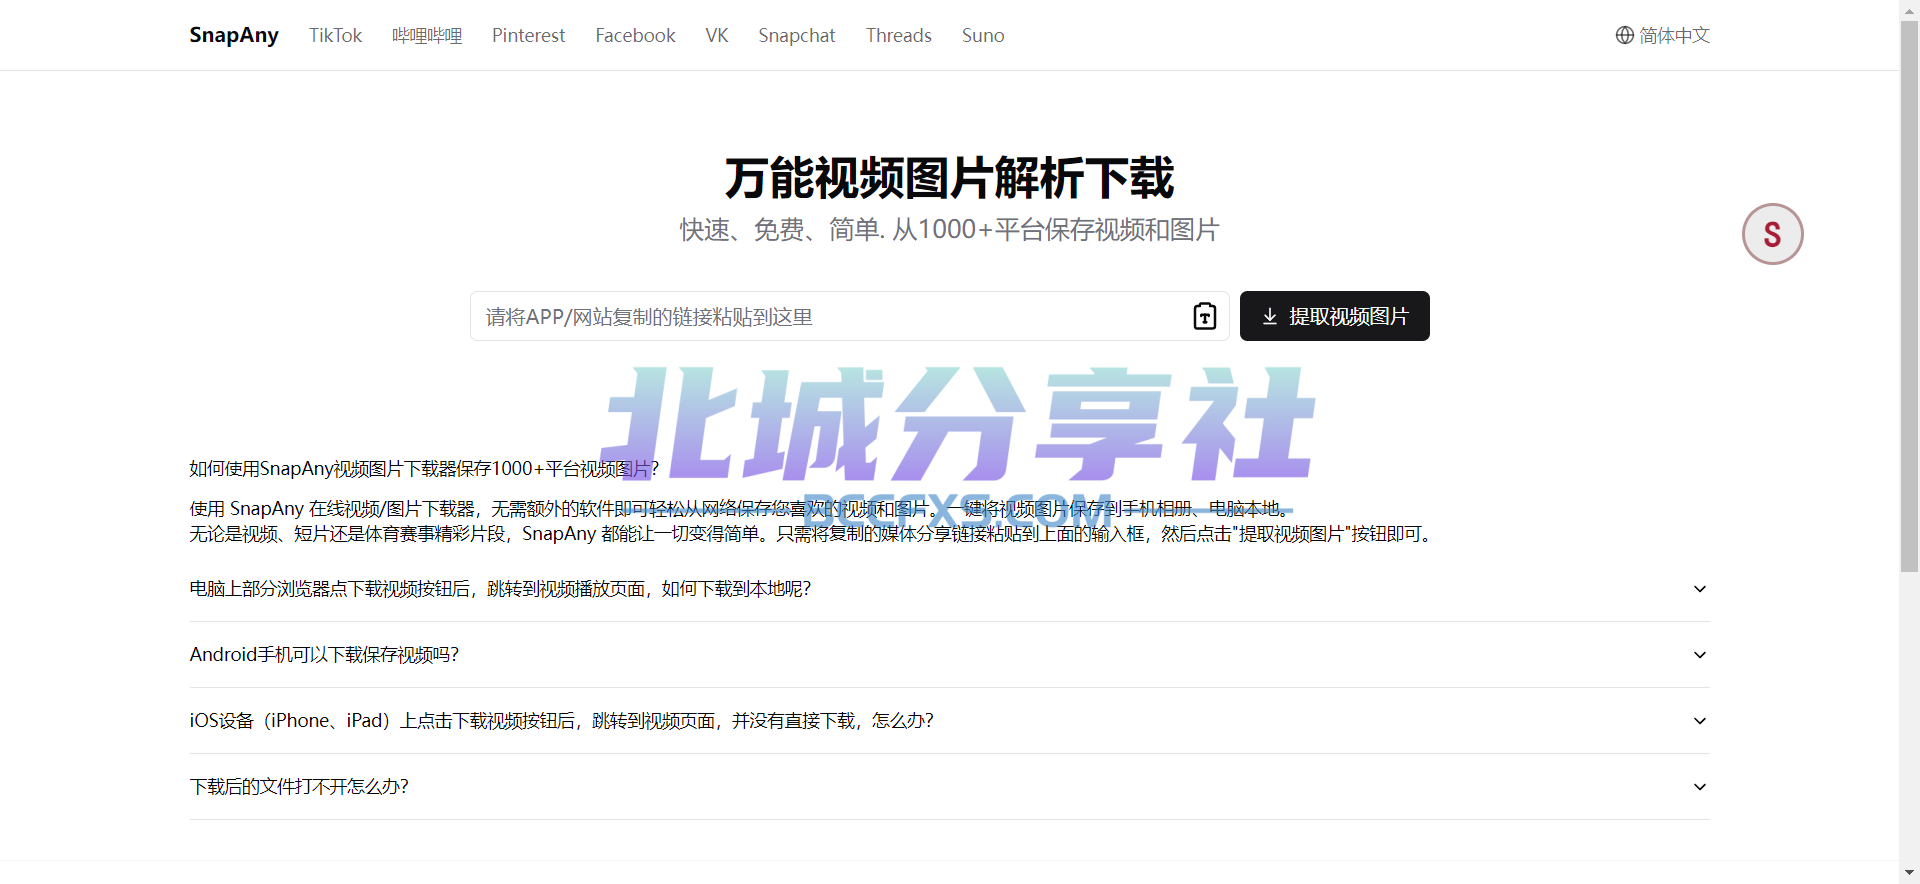Open Snapchat from the top navigation
Viewport: 1920px width, 884px height.
797,35
